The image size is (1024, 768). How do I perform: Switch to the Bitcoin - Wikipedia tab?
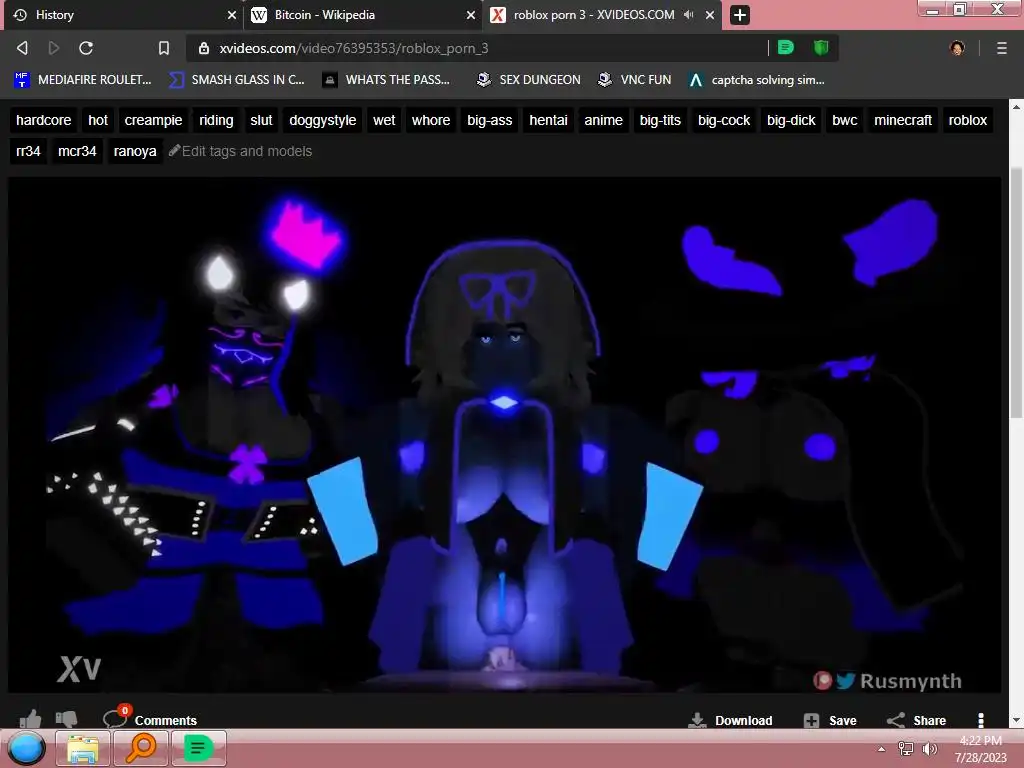[x=362, y=15]
